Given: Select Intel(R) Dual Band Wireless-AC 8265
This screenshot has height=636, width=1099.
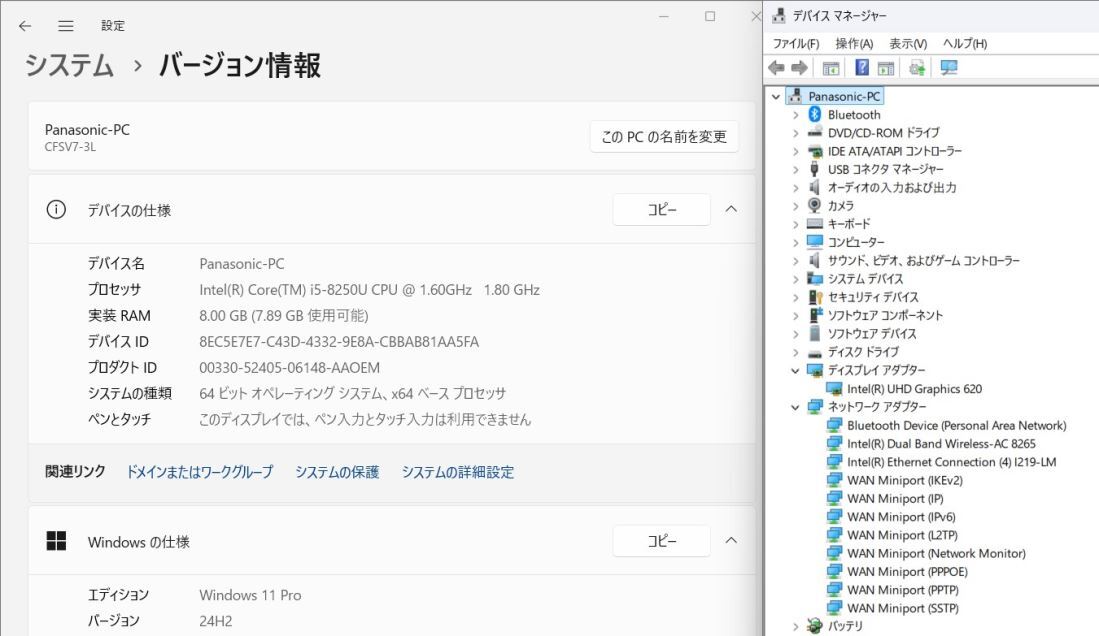Looking at the screenshot, I should click(941, 443).
